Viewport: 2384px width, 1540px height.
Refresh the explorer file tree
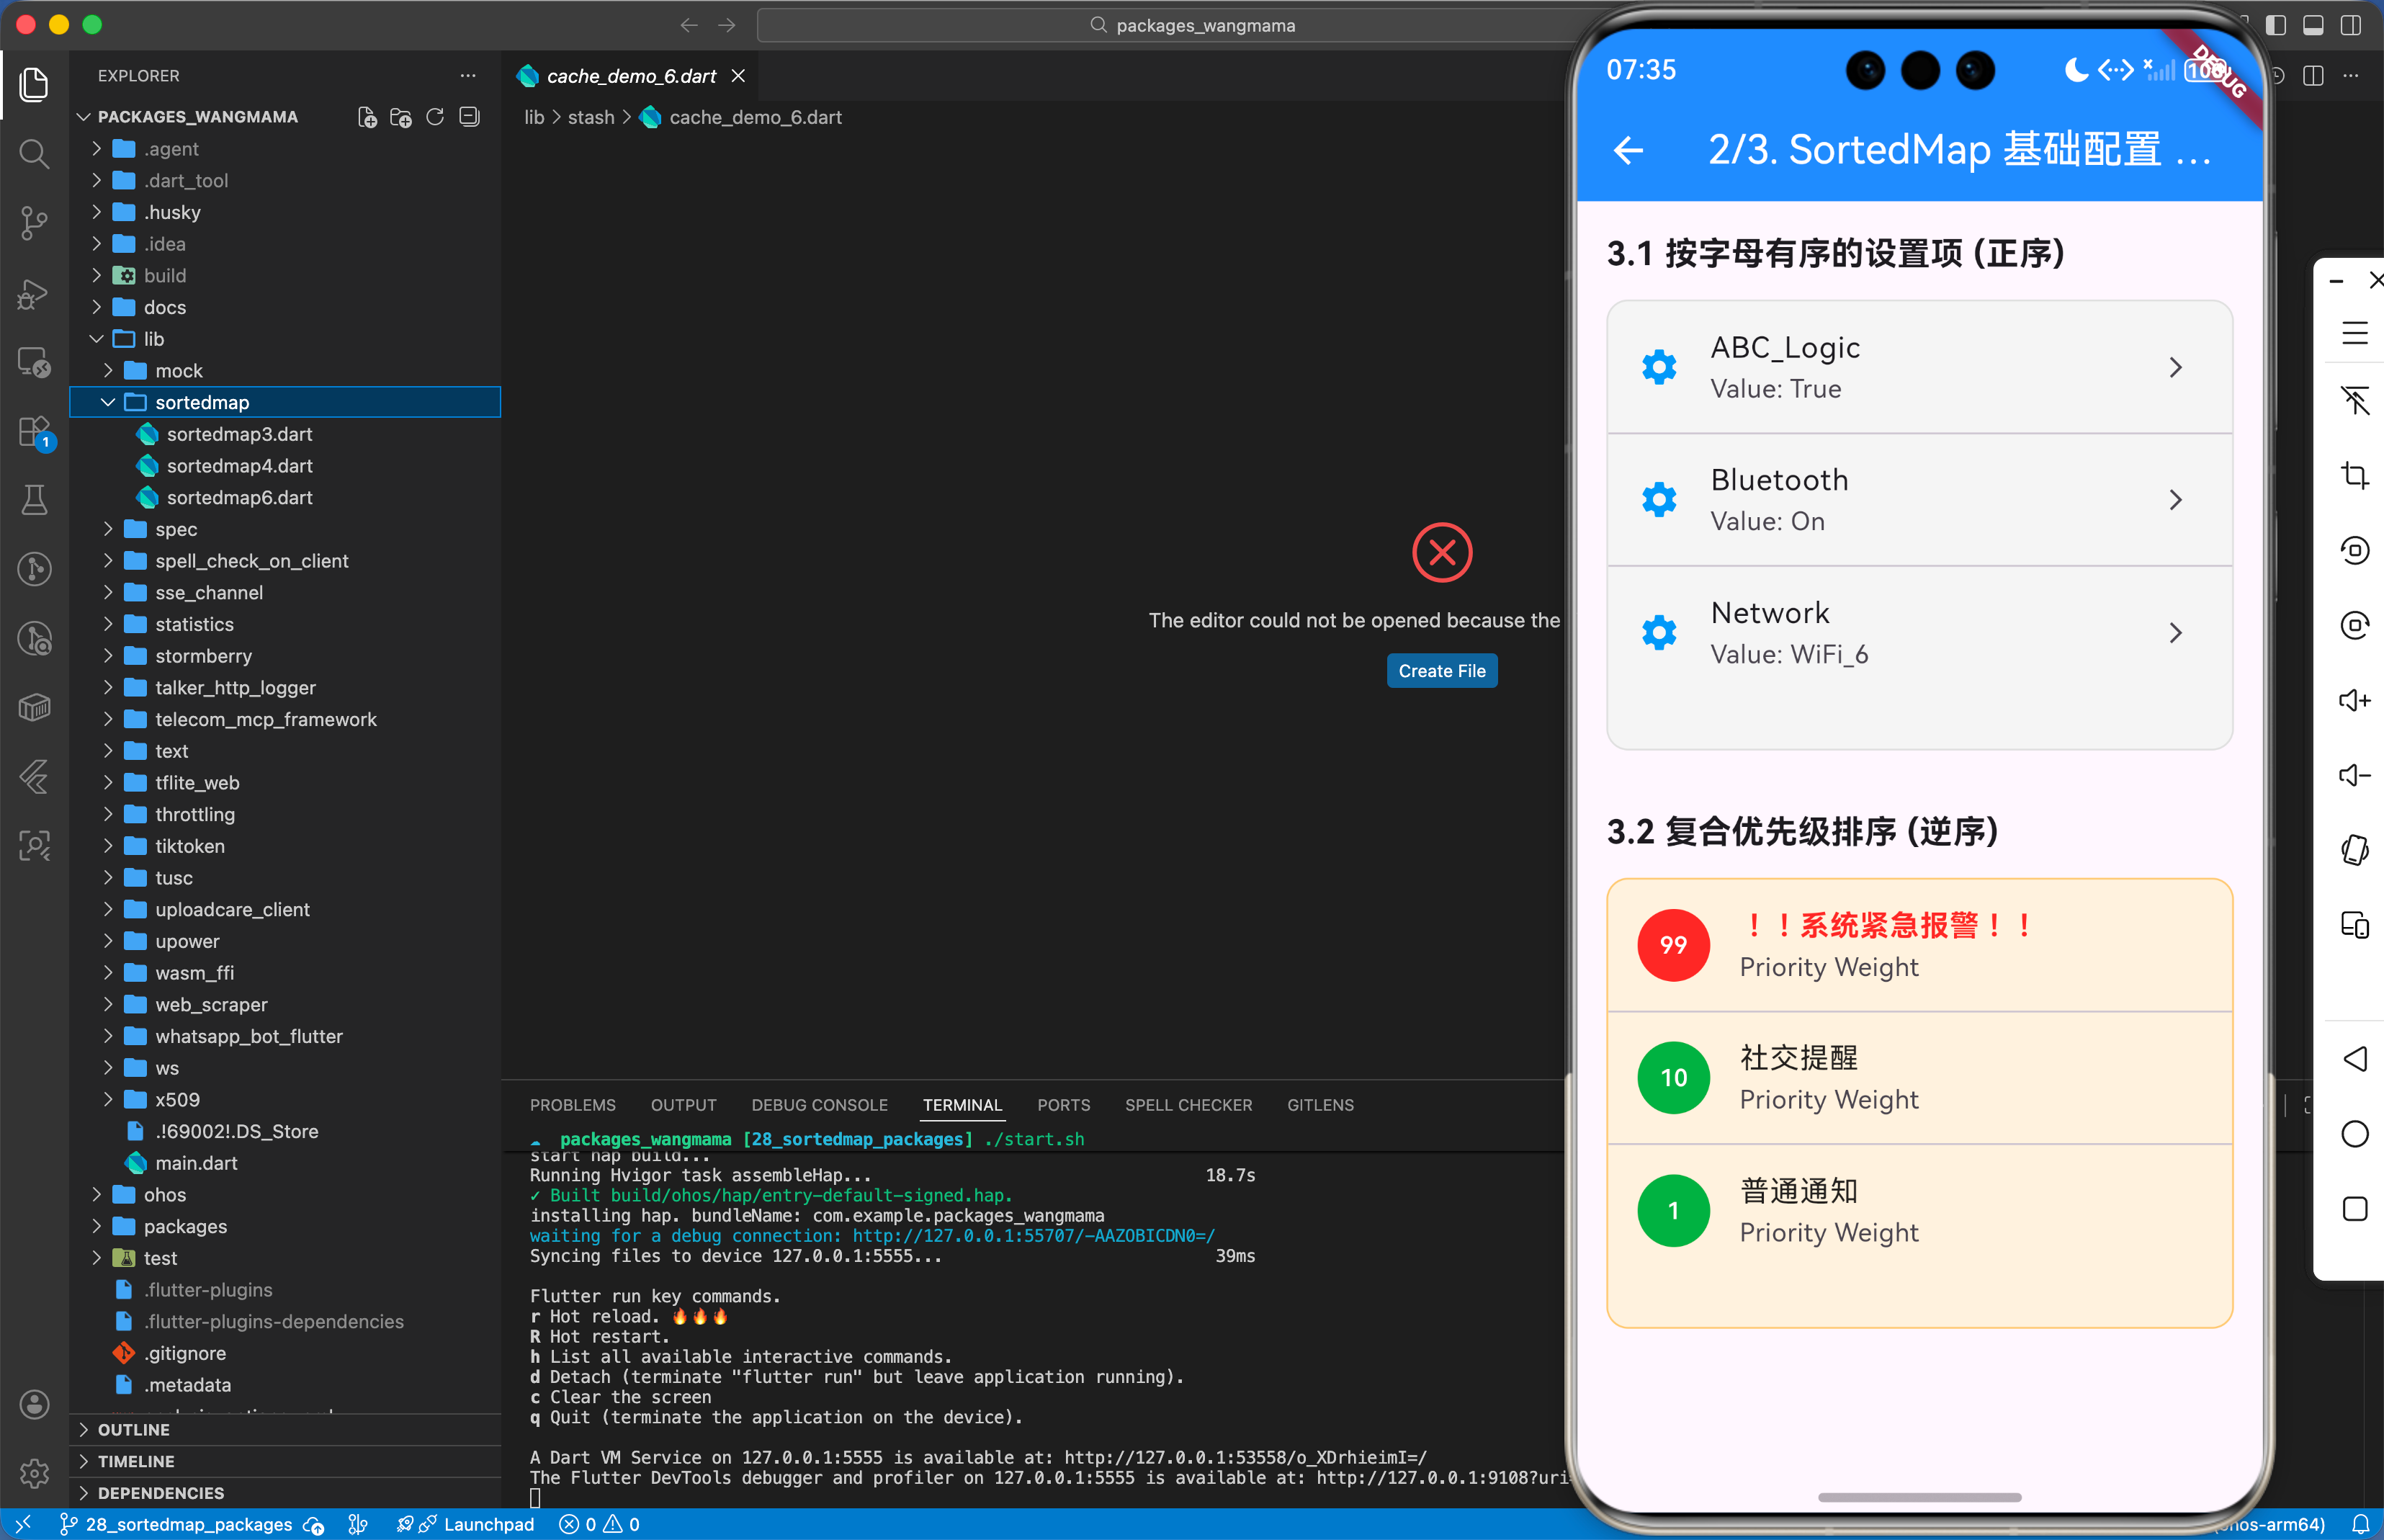point(435,117)
